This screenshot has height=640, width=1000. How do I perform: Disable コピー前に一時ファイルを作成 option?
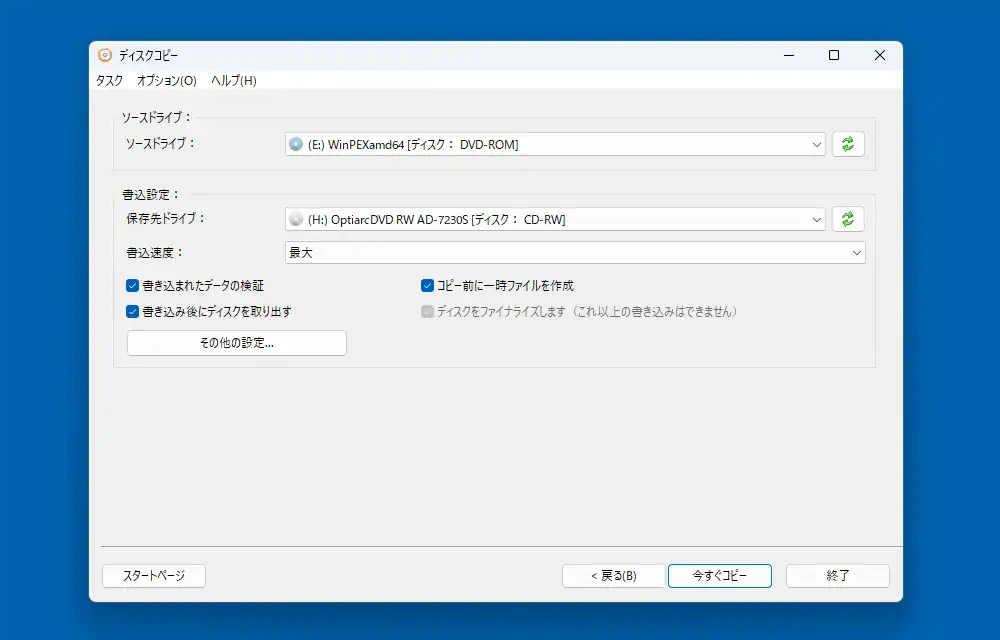pyautogui.click(x=428, y=285)
